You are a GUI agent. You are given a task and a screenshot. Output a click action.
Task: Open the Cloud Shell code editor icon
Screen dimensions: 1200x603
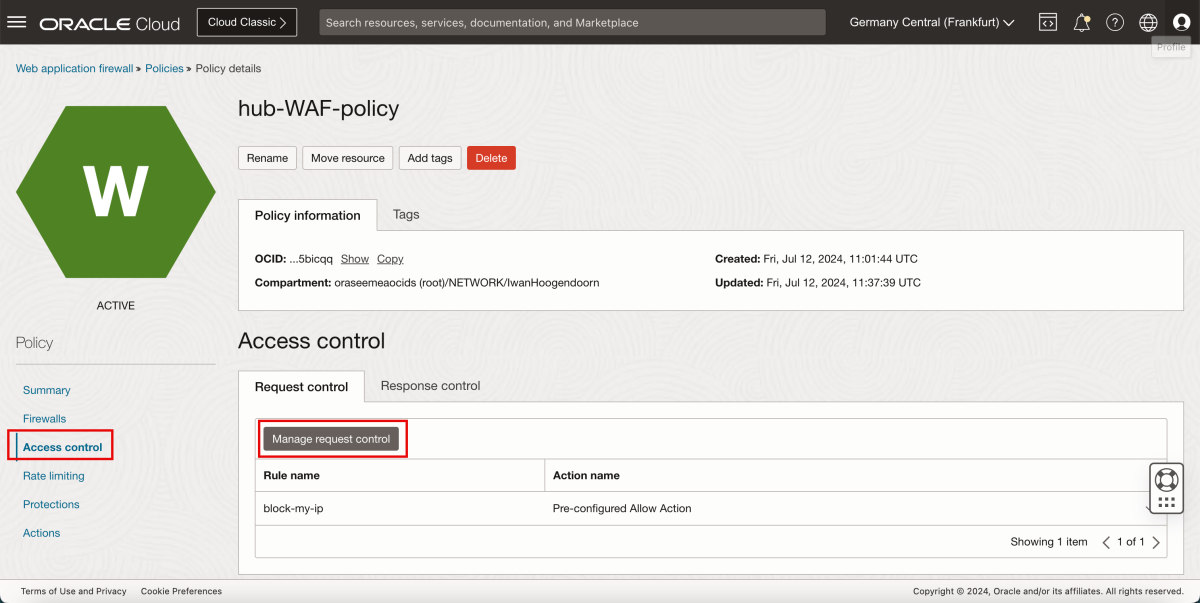(x=1047, y=22)
